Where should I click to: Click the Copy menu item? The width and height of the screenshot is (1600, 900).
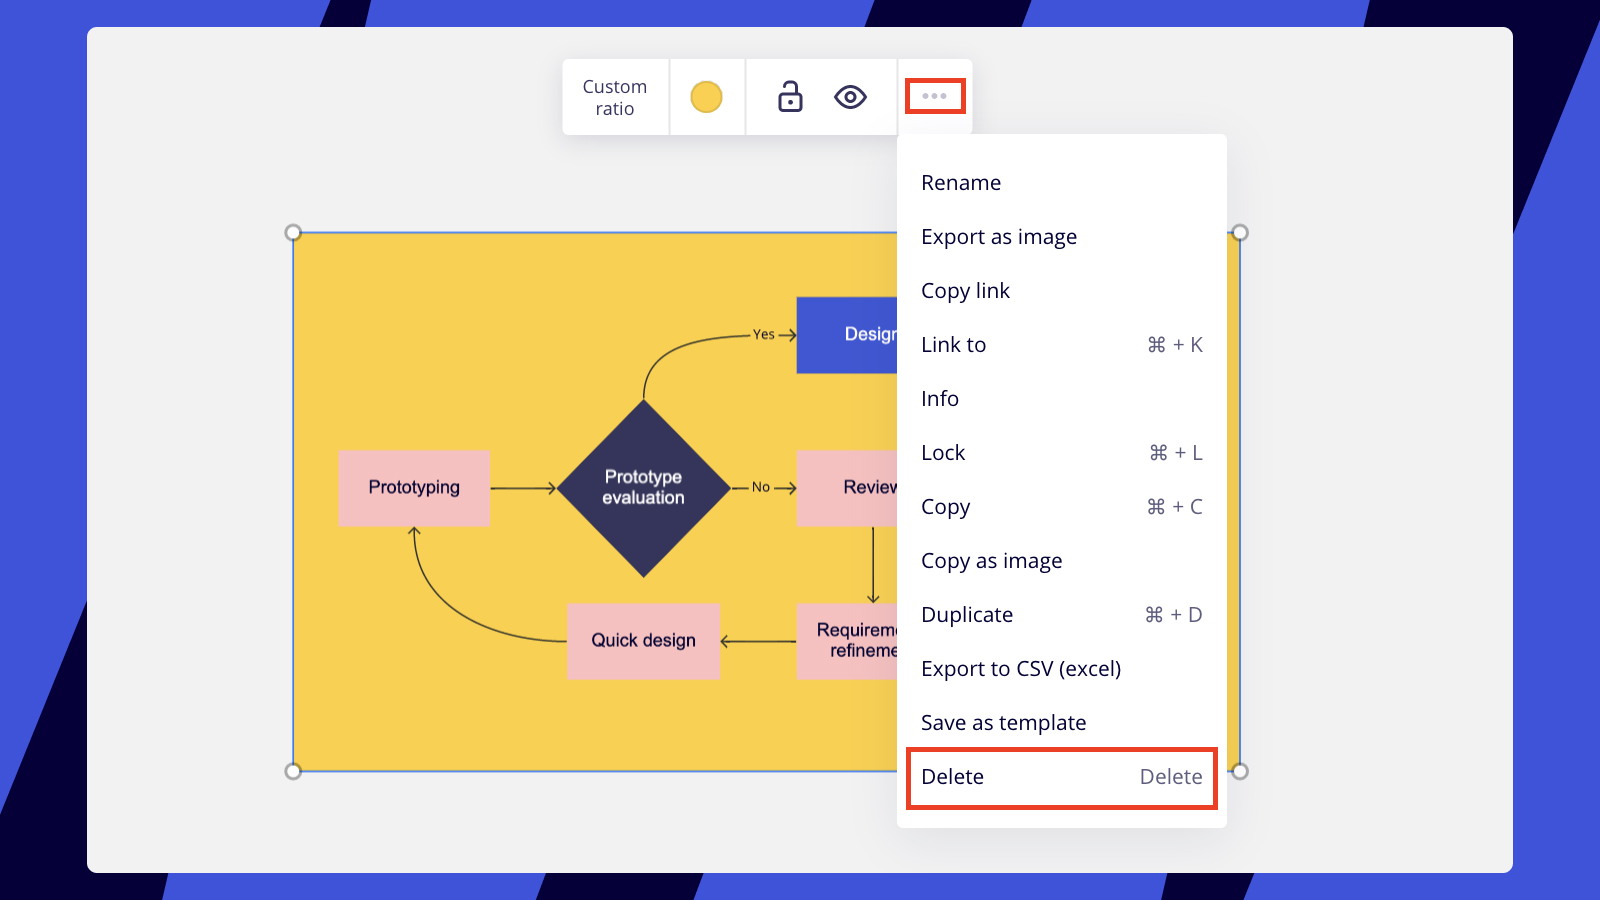pos(946,507)
